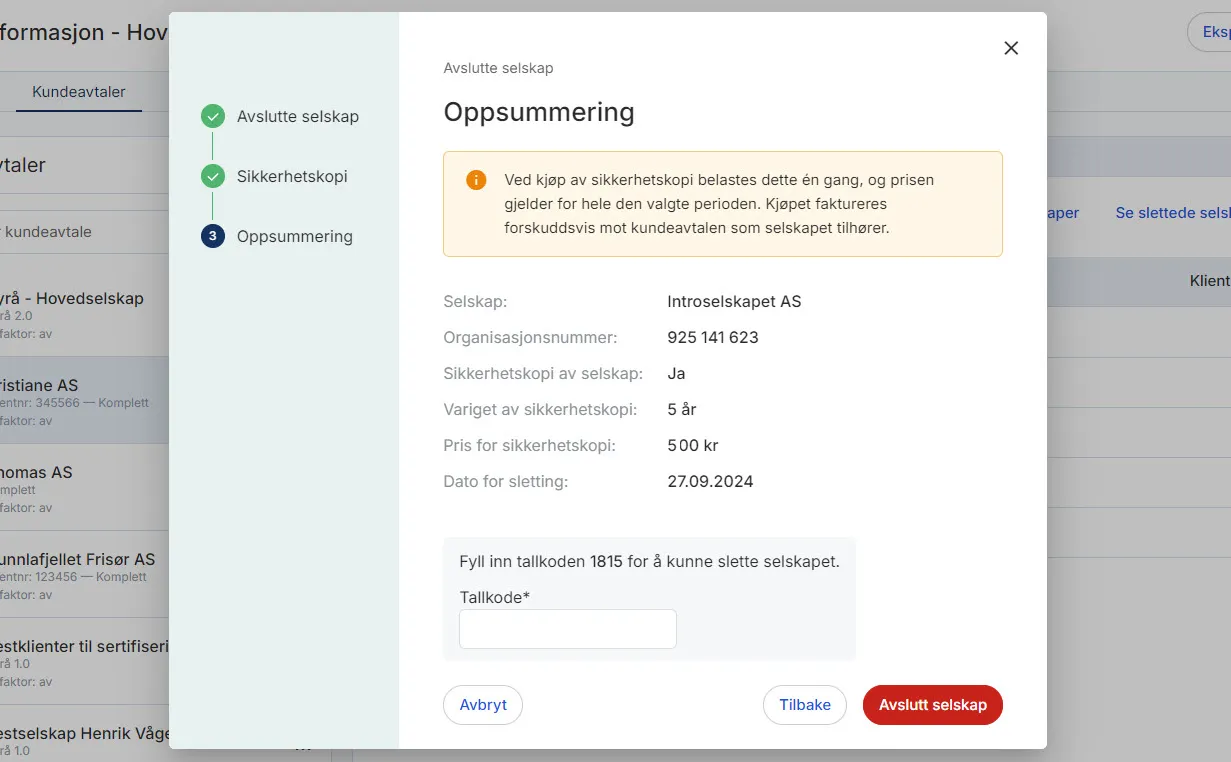Close the dialog with the X icon
This screenshot has height=762, width=1231.
(1011, 48)
